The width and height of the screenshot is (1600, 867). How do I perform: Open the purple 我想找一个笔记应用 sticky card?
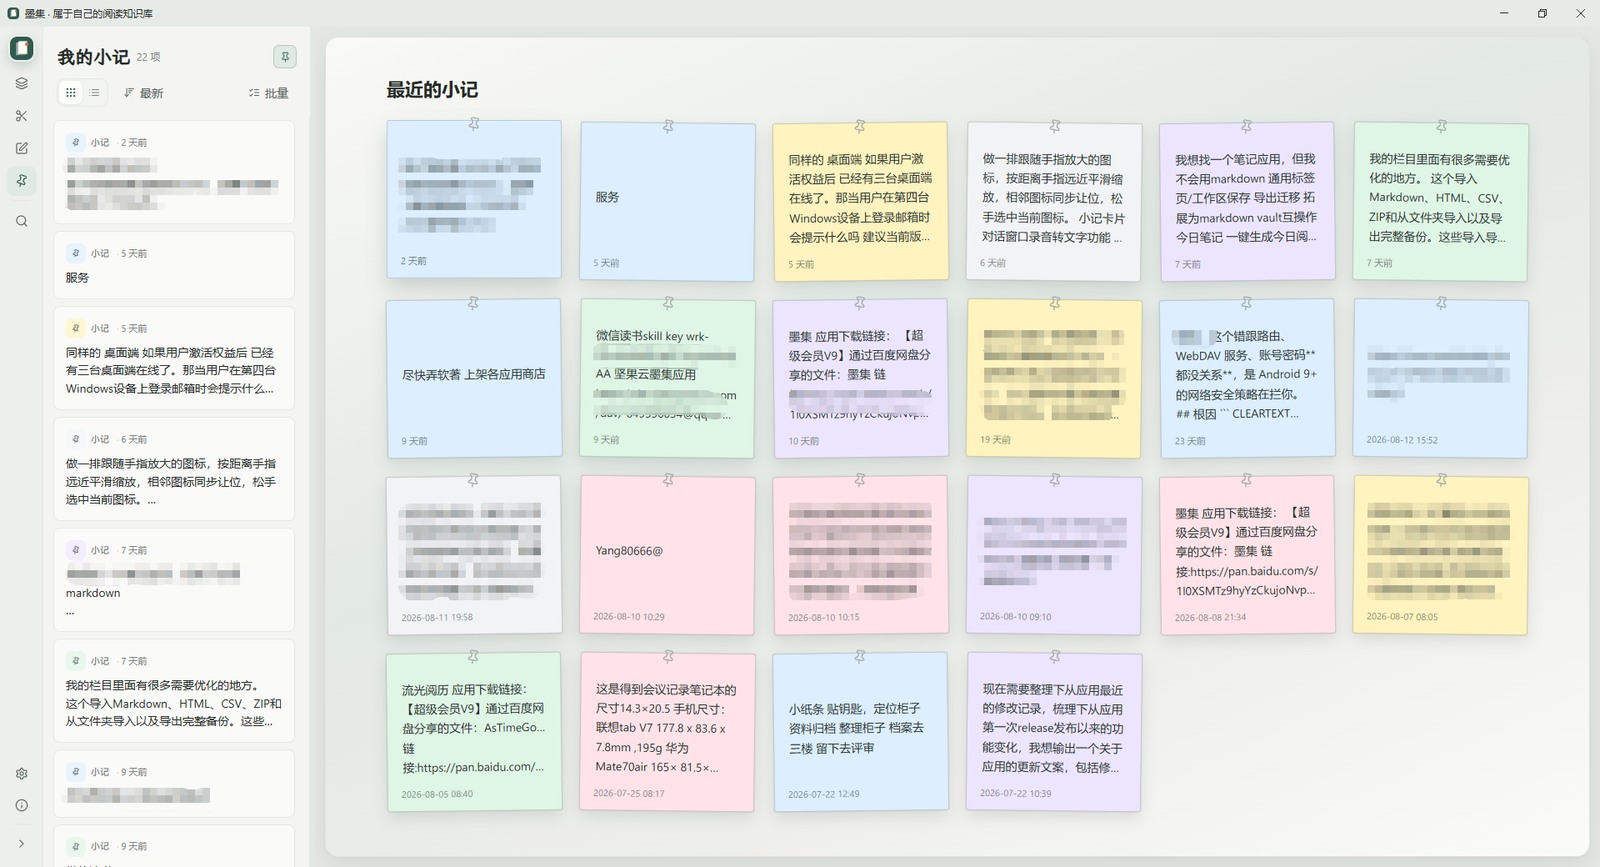click(x=1247, y=201)
